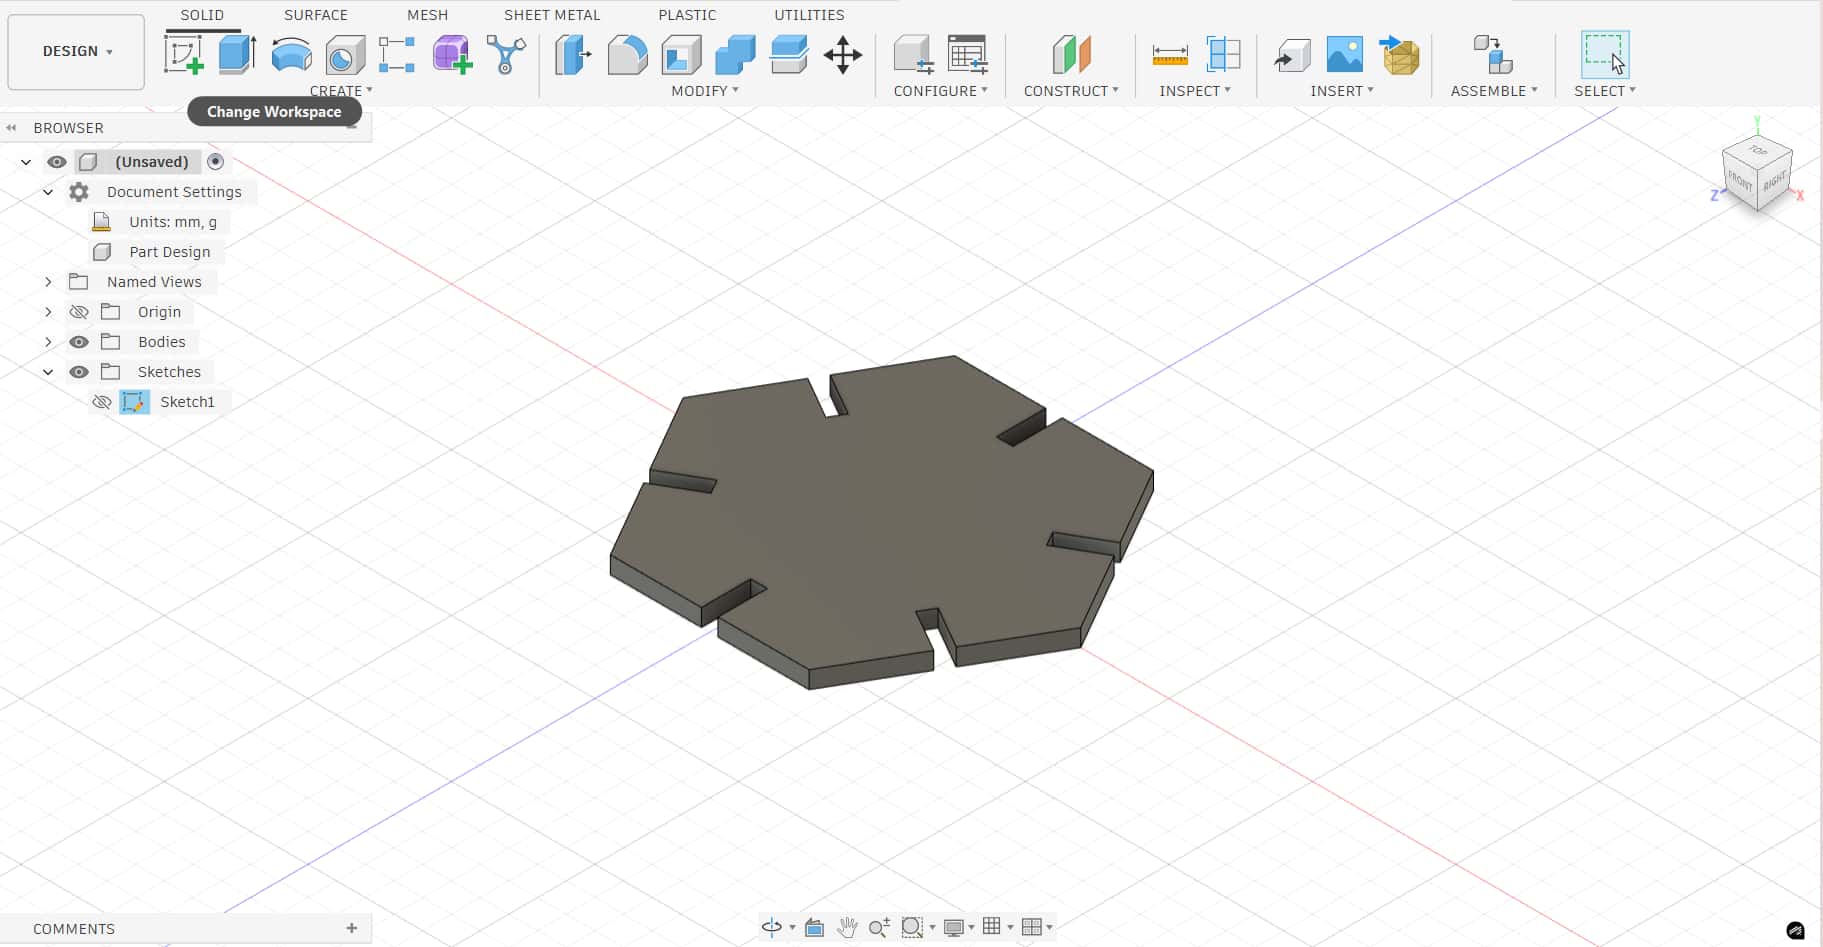Image resolution: width=1823 pixels, height=947 pixels.
Task: Expand the Bodies folder
Action: tap(48, 342)
